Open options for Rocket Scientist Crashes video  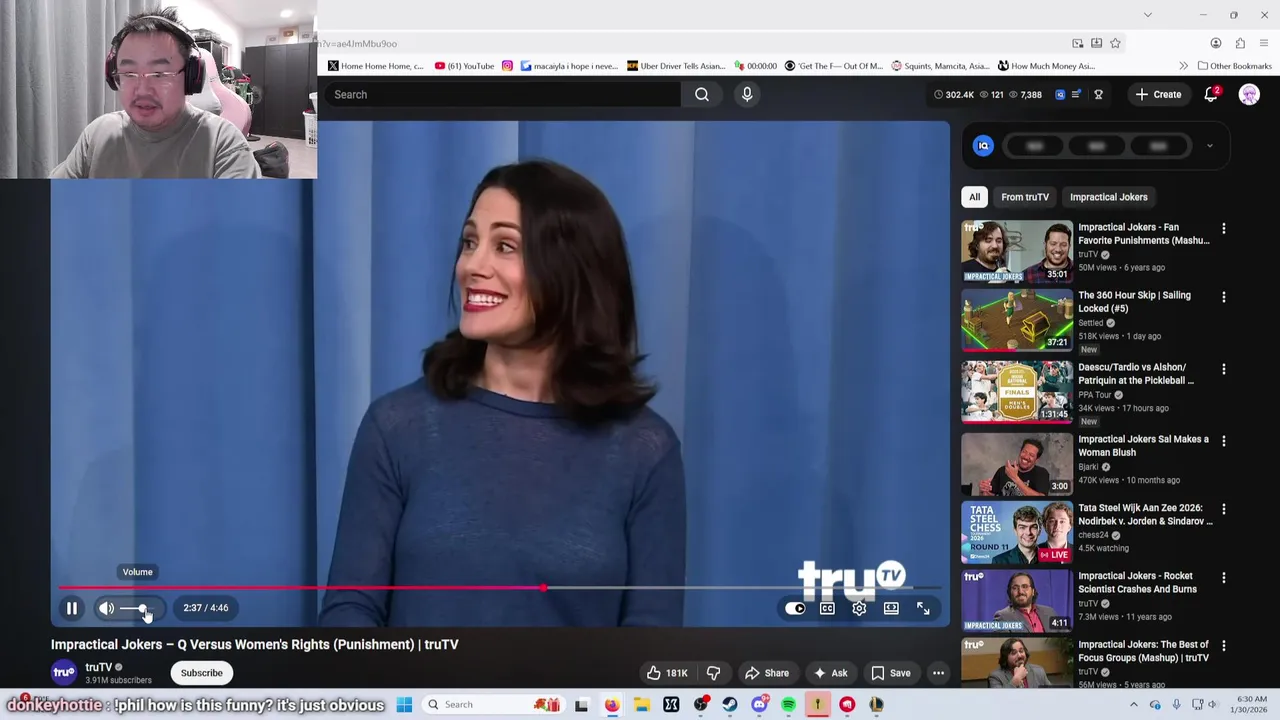(x=1223, y=578)
